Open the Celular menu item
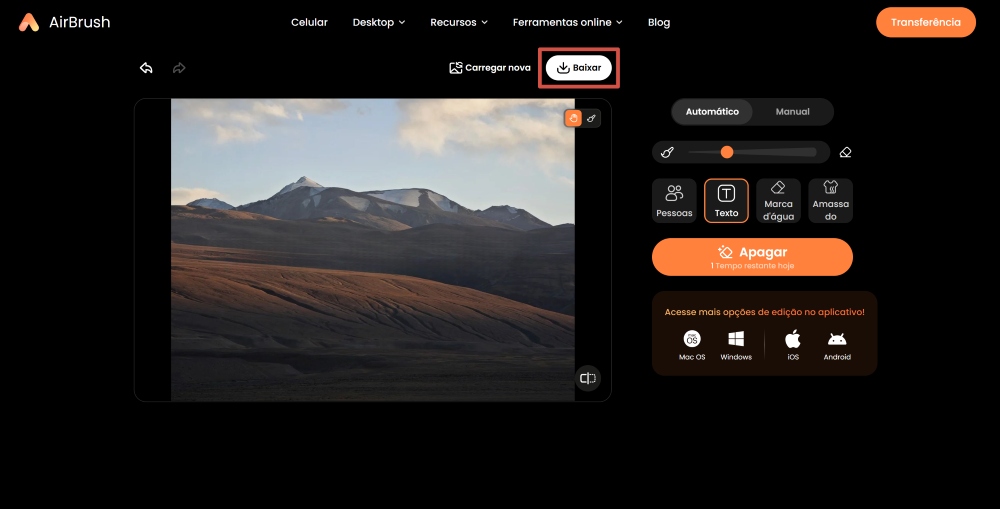 pyautogui.click(x=309, y=22)
